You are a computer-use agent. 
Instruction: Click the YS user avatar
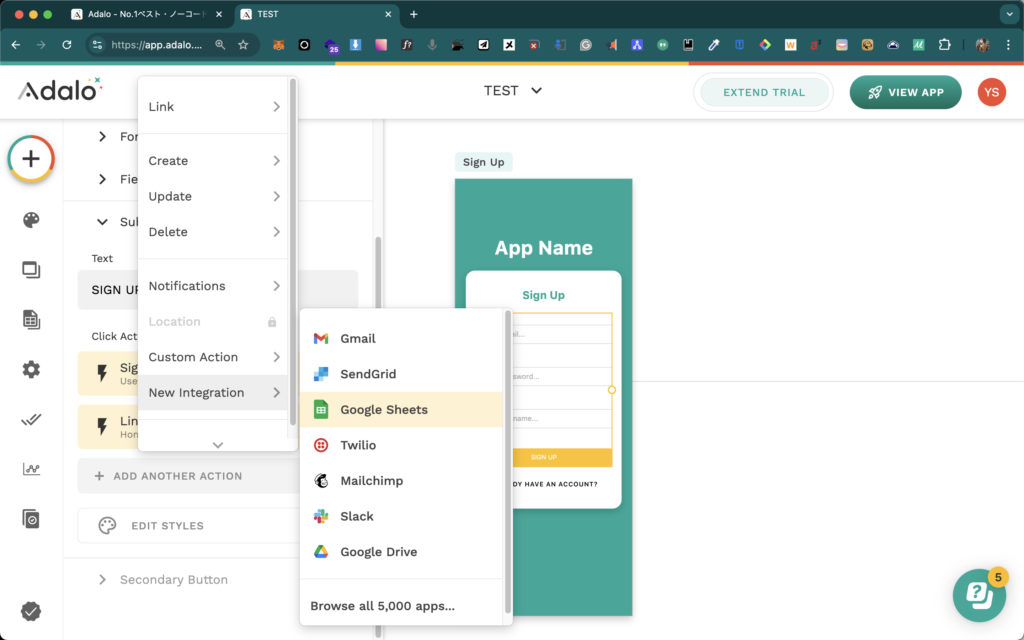tap(991, 92)
